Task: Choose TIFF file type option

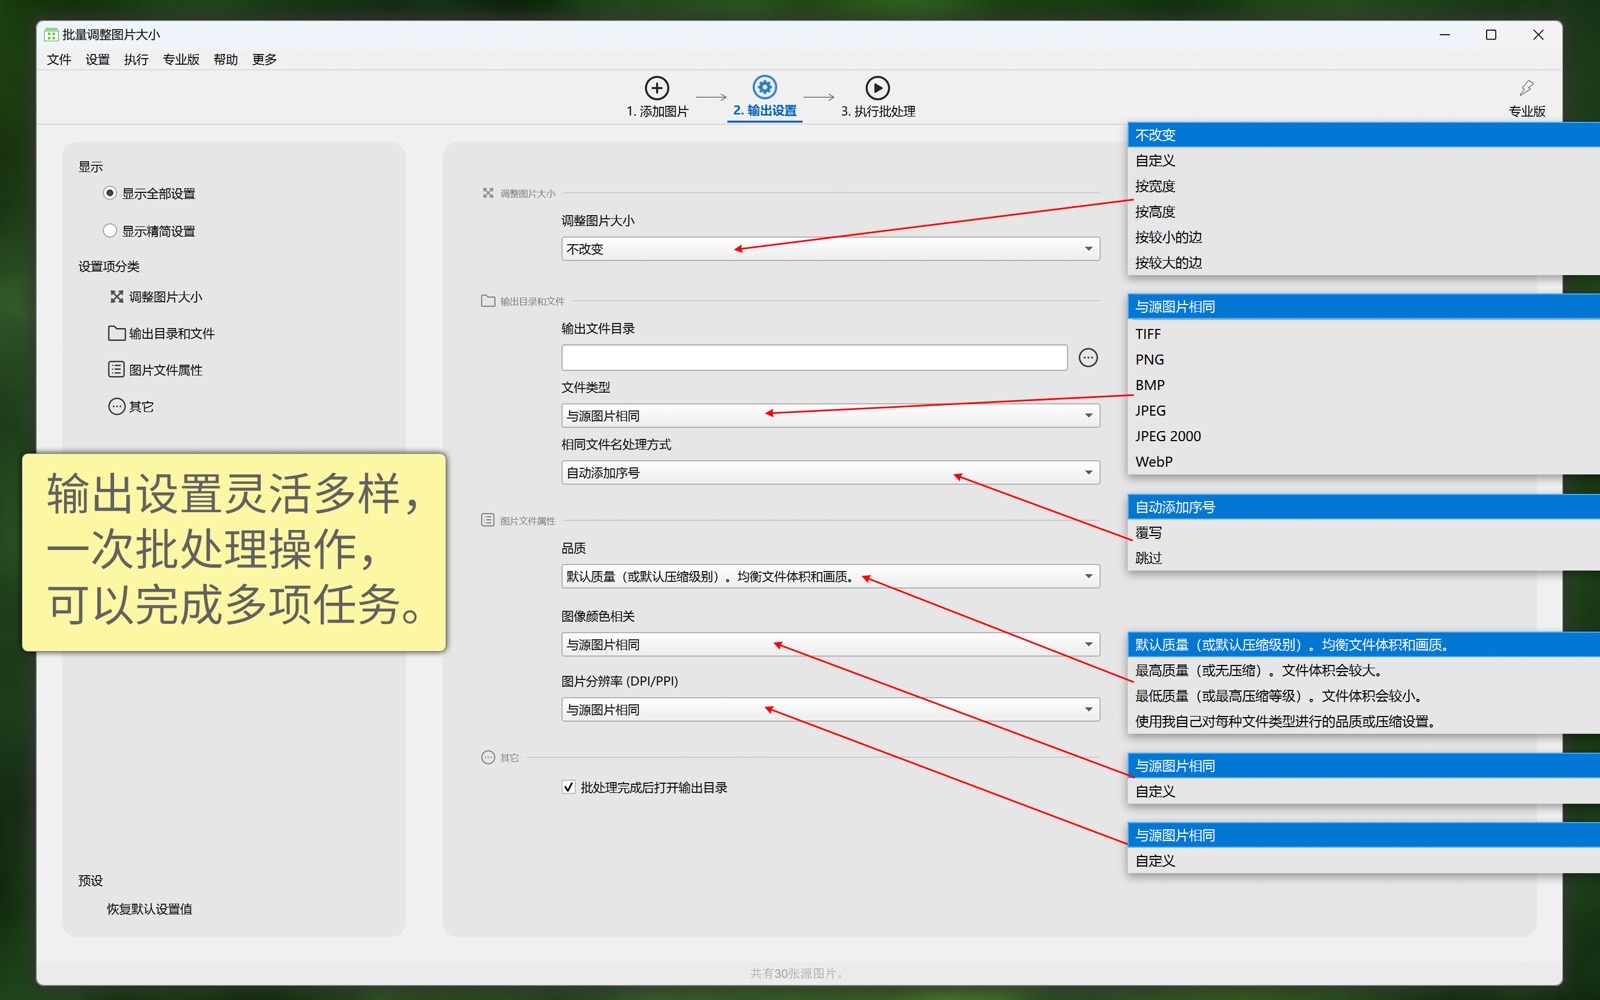Action: (1363, 334)
